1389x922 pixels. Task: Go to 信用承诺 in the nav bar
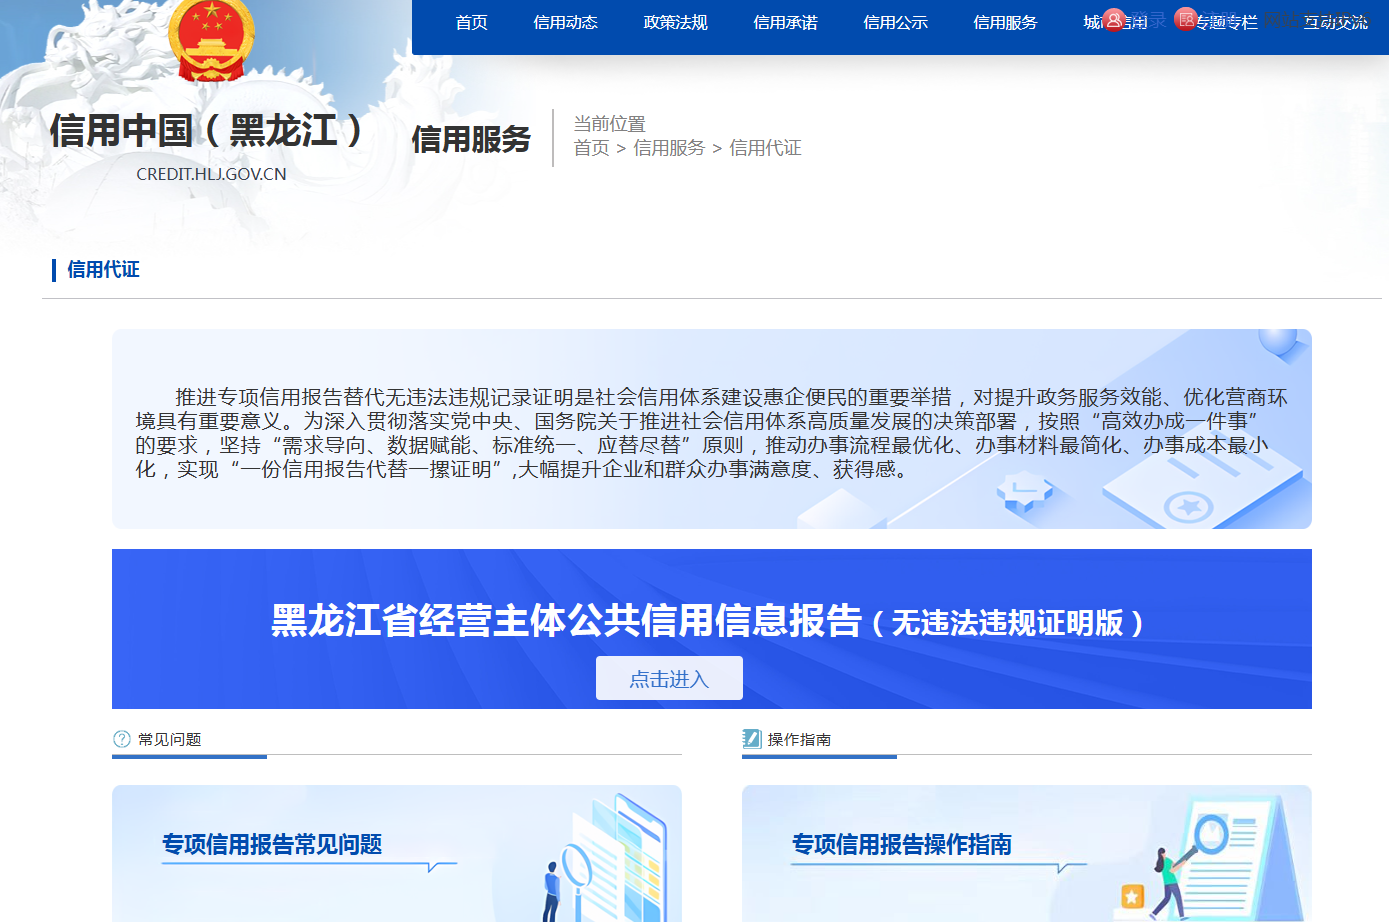[785, 23]
